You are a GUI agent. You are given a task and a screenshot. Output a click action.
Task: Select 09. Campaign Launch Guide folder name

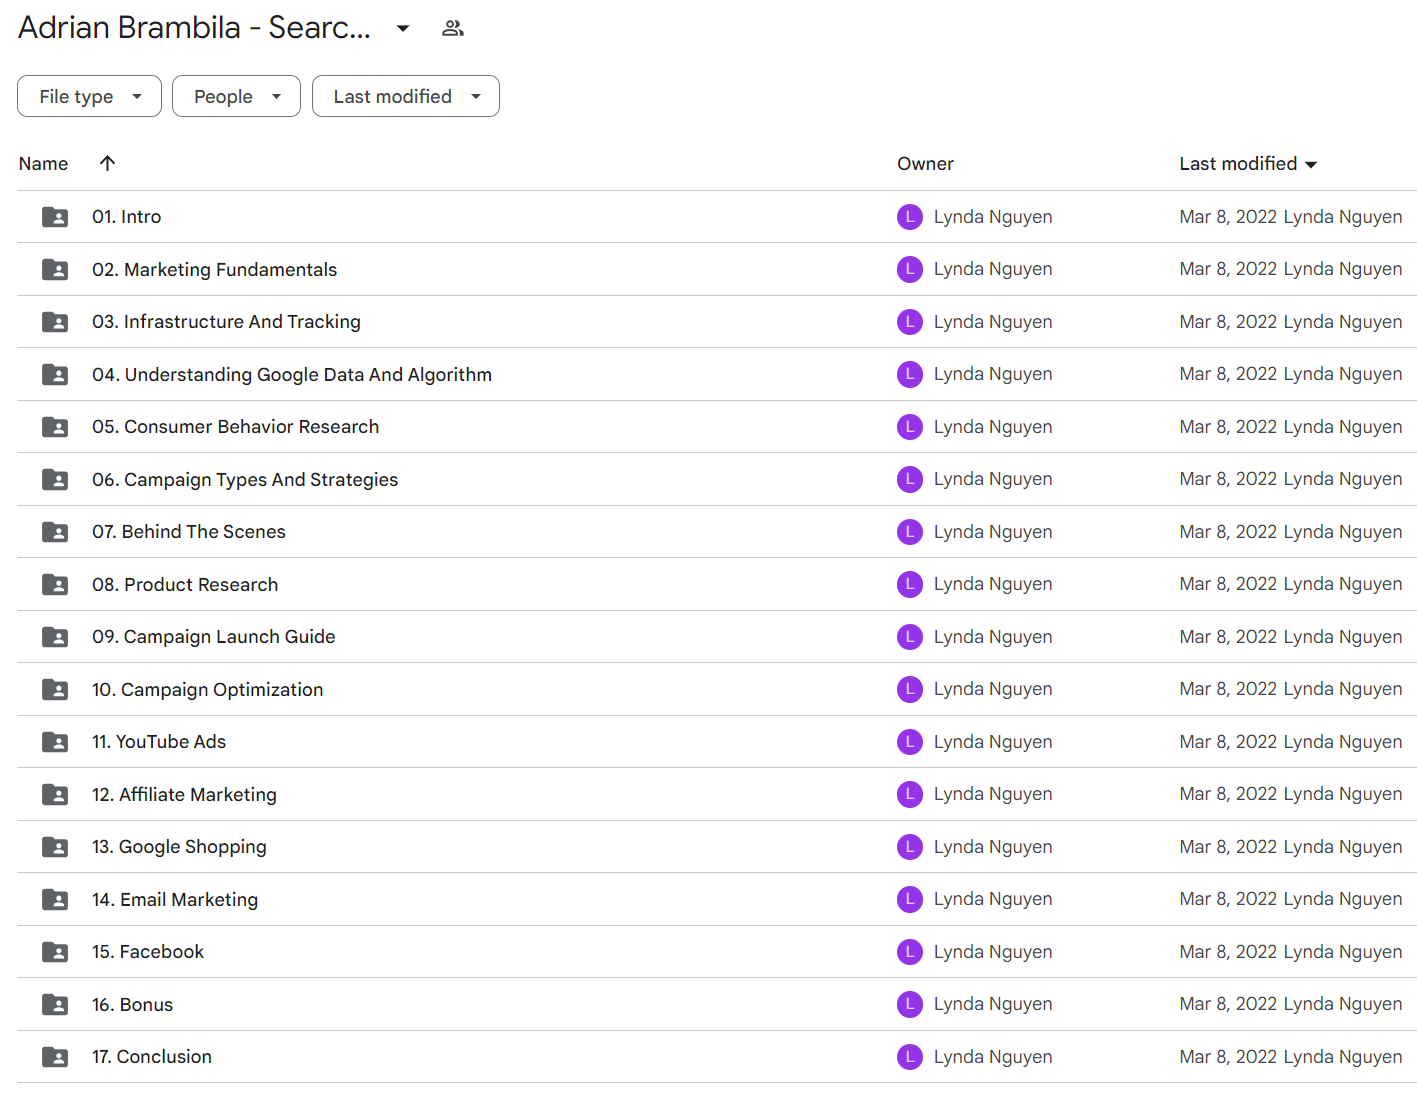point(213,637)
